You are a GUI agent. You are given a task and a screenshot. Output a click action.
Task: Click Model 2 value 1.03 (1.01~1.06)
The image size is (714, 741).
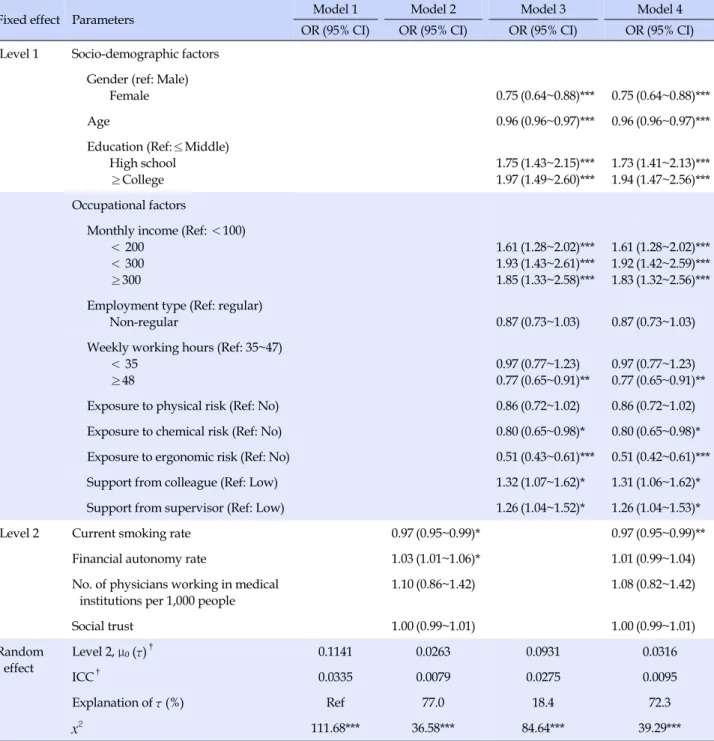point(435,559)
